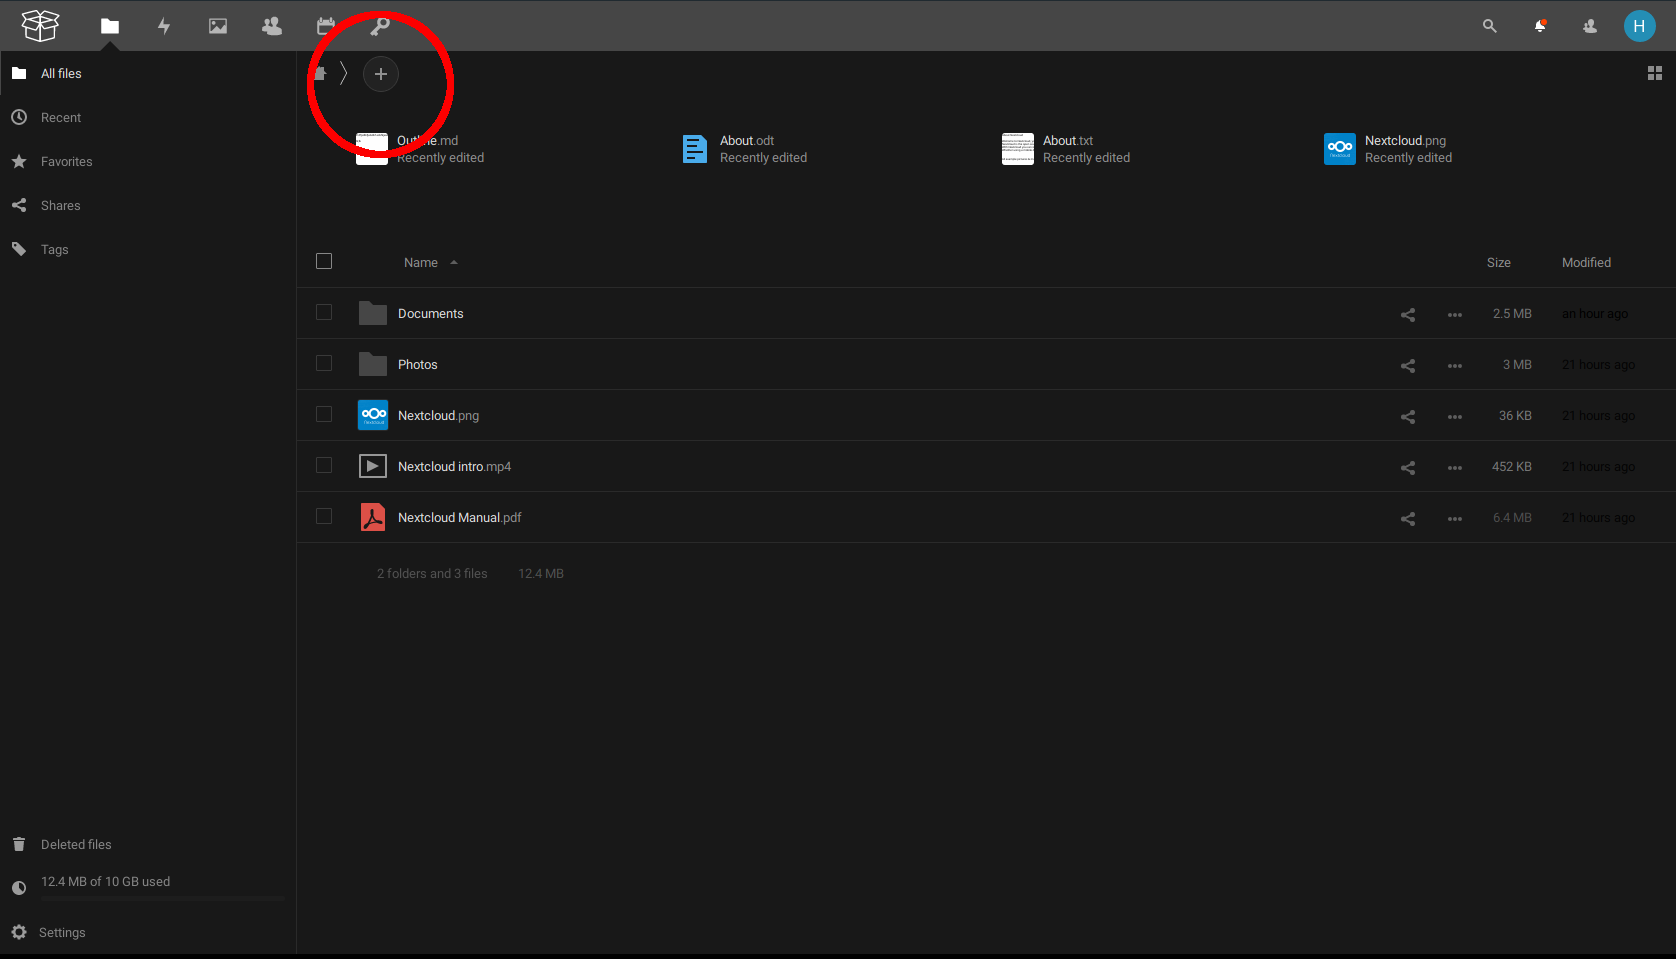Open the actions menu for Photos folder
1676x959 pixels.
(1455, 365)
